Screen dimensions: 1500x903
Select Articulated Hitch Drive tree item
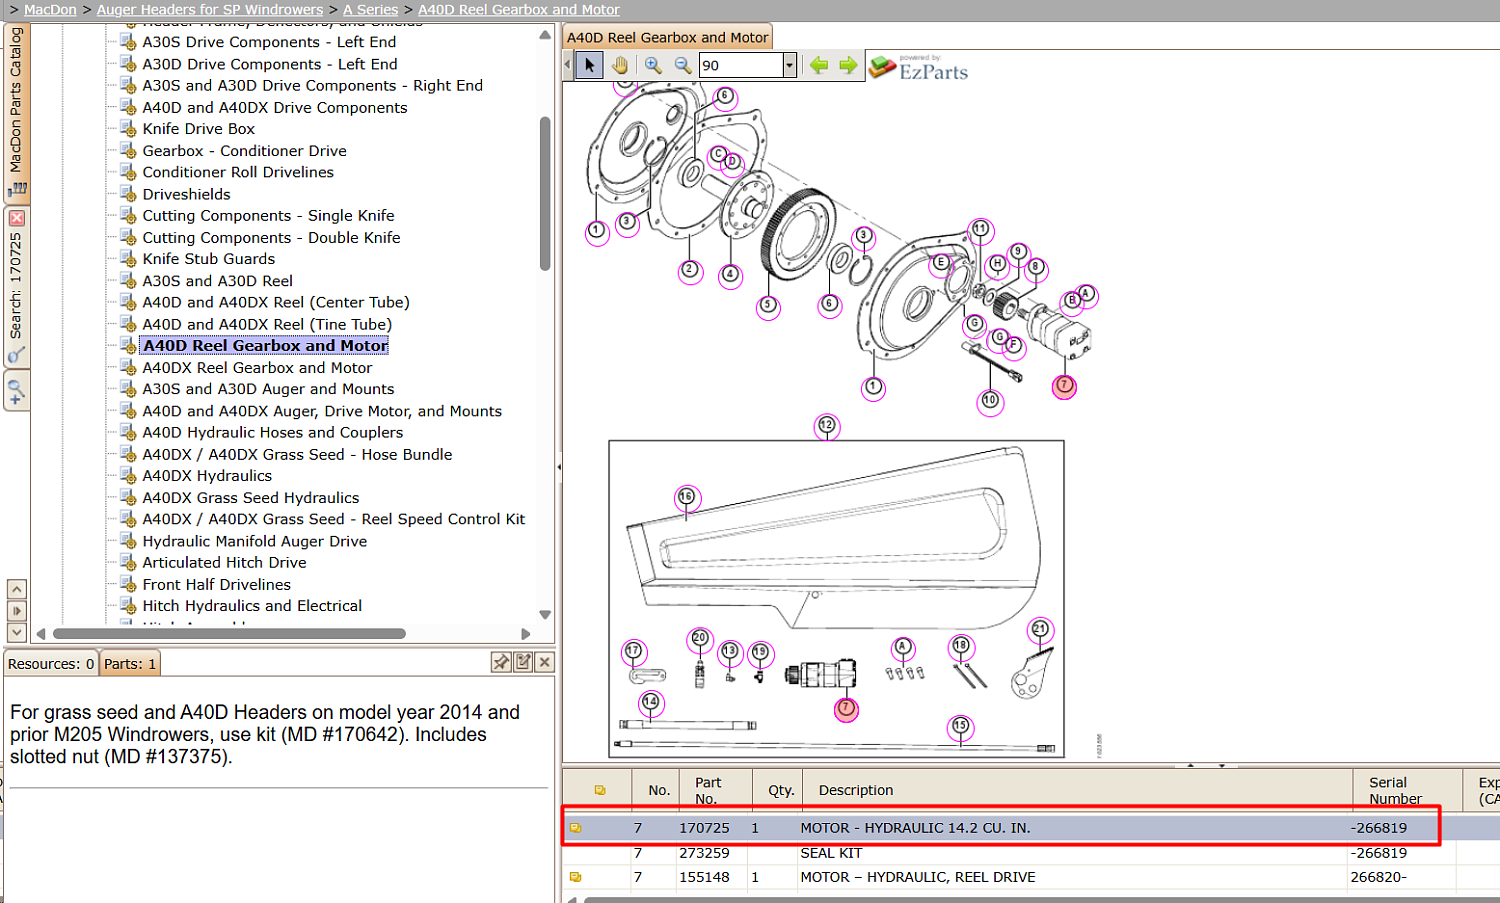tap(225, 563)
